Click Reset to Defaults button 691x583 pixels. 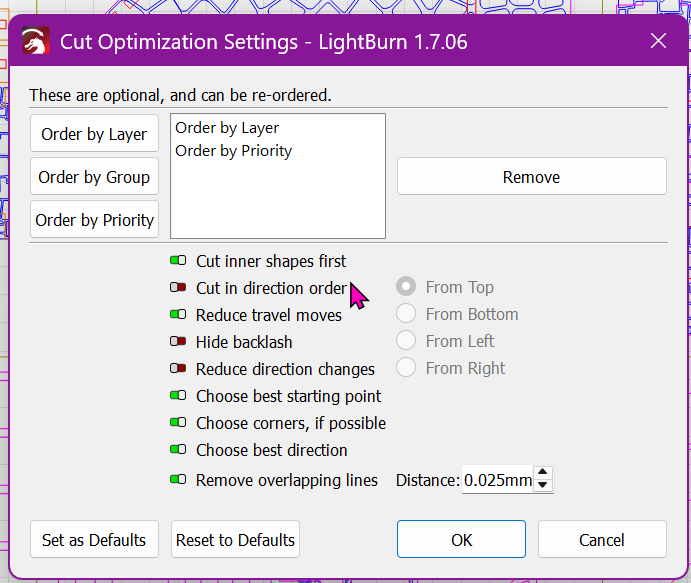pyautogui.click(x=235, y=539)
